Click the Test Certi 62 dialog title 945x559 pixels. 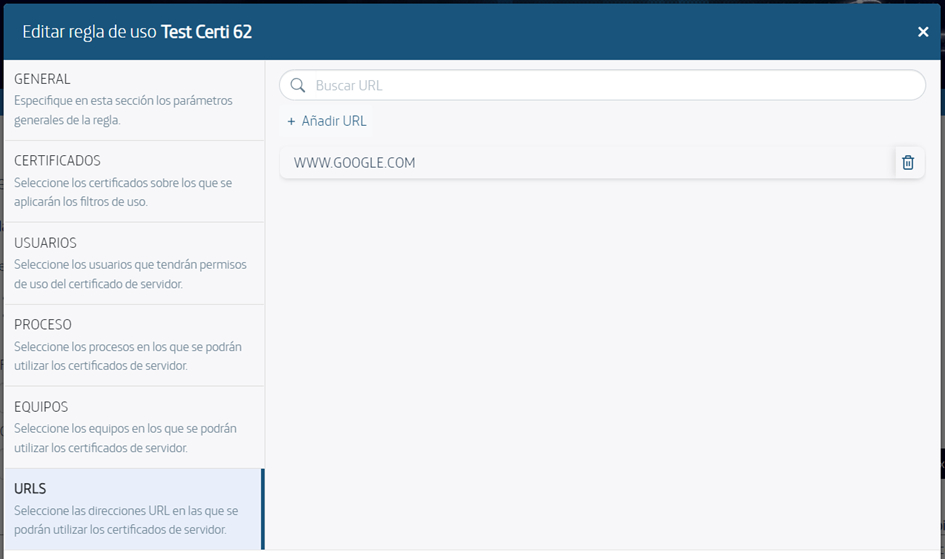[x=206, y=32]
